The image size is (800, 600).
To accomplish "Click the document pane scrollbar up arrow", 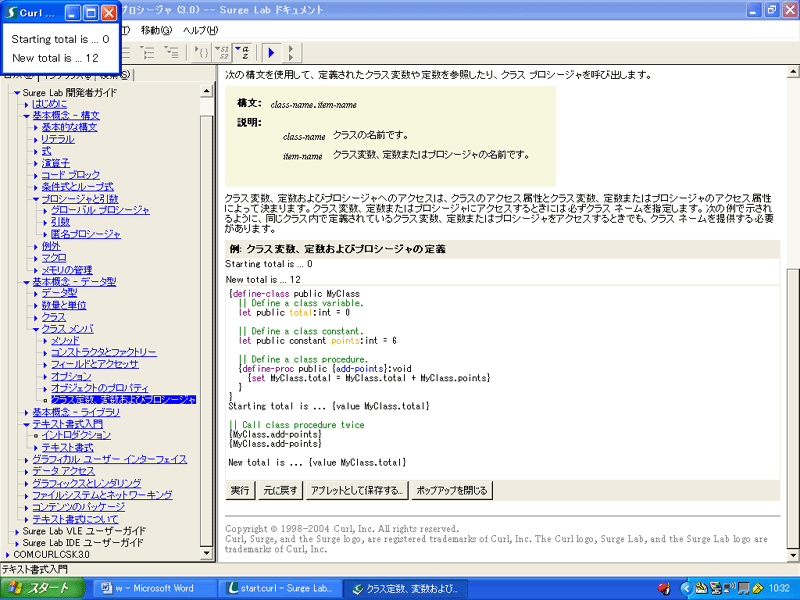I will pos(793,71).
